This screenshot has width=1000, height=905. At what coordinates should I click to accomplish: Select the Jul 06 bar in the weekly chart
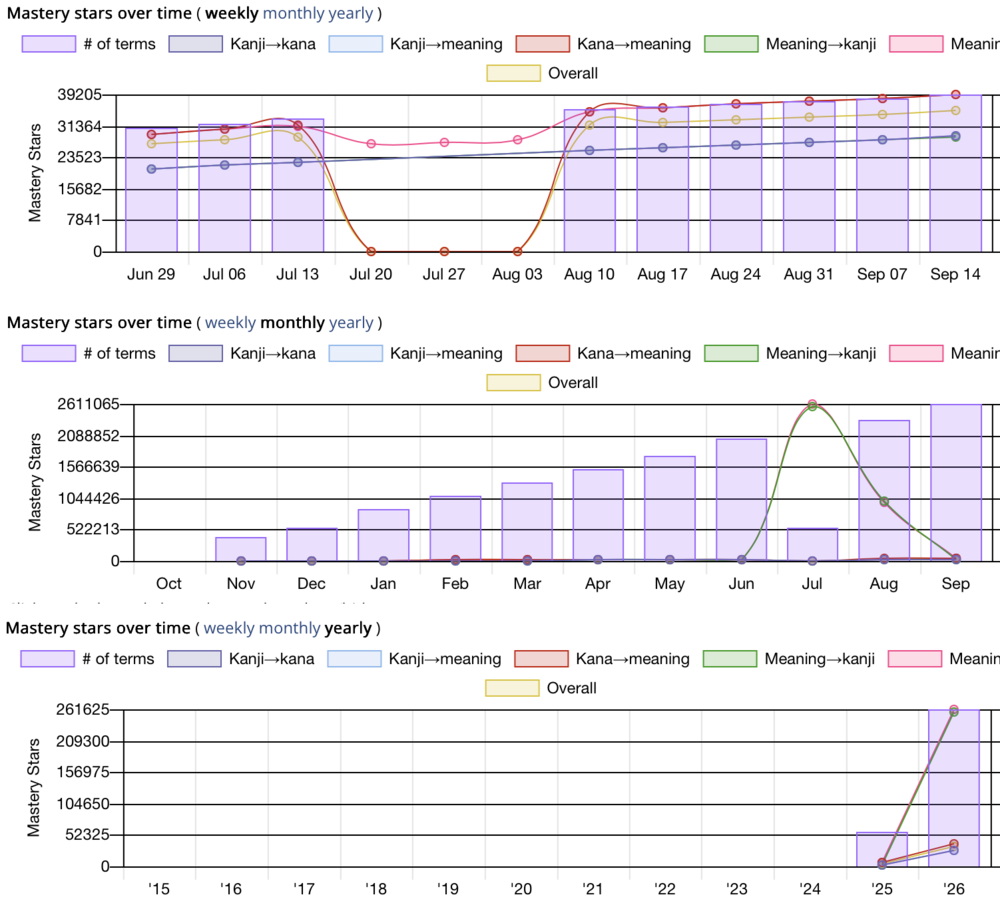pyautogui.click(x=224, y=188)
